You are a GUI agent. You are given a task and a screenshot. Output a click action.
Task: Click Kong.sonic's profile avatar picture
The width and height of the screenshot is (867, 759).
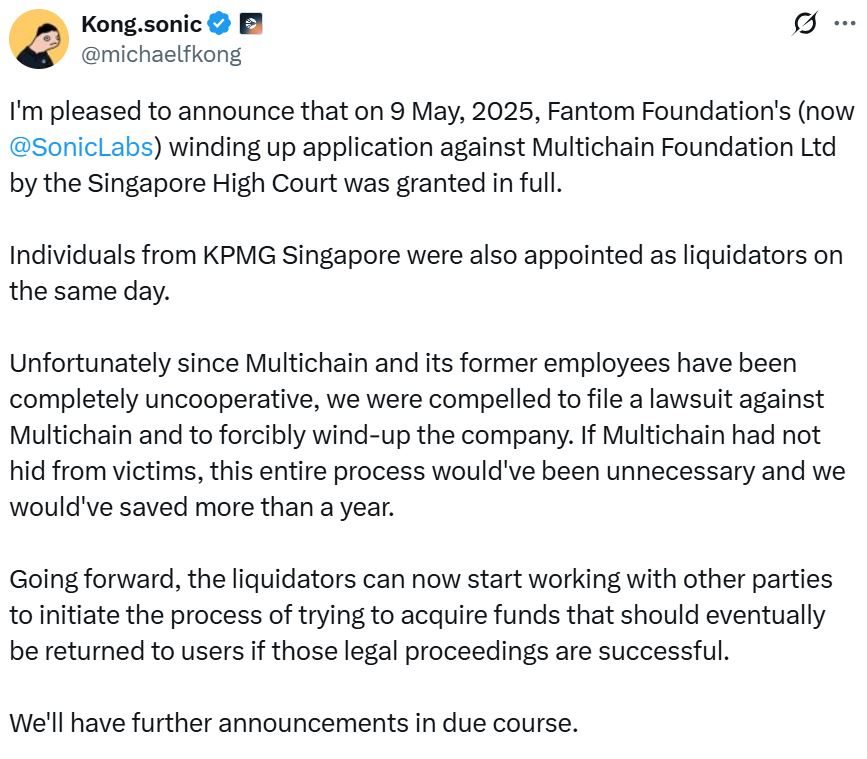40,39
